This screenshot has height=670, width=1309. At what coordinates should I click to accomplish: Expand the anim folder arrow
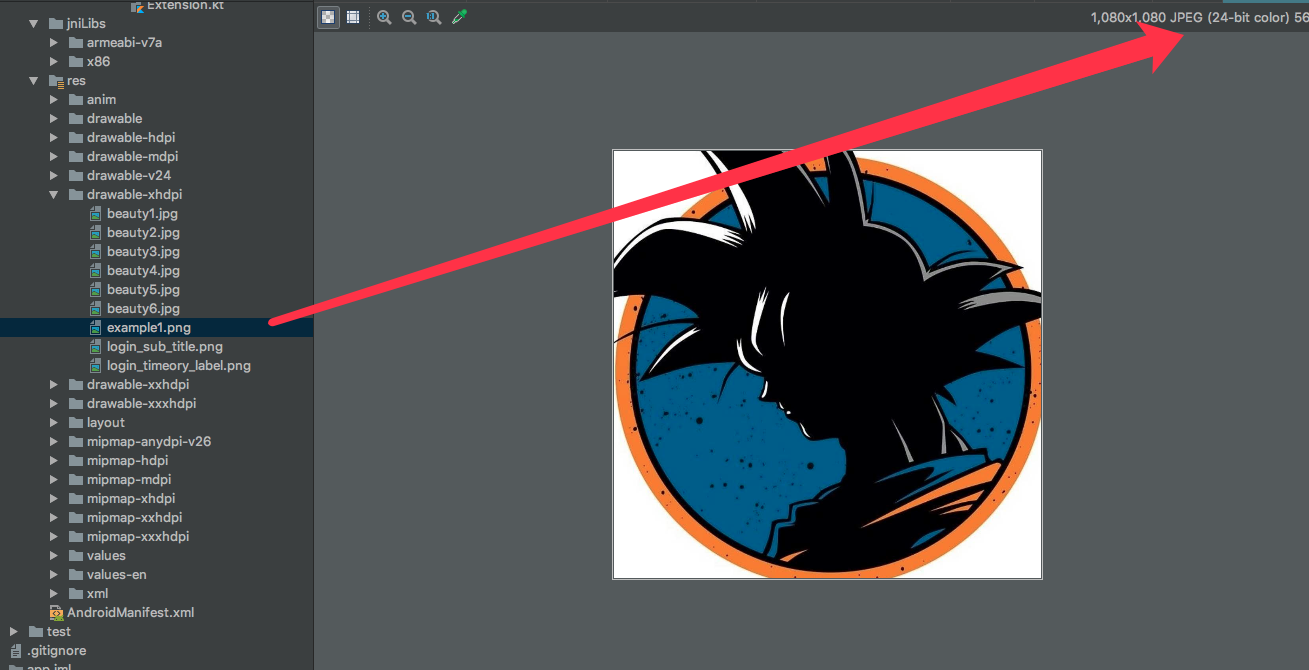click(x=54, y=99)
